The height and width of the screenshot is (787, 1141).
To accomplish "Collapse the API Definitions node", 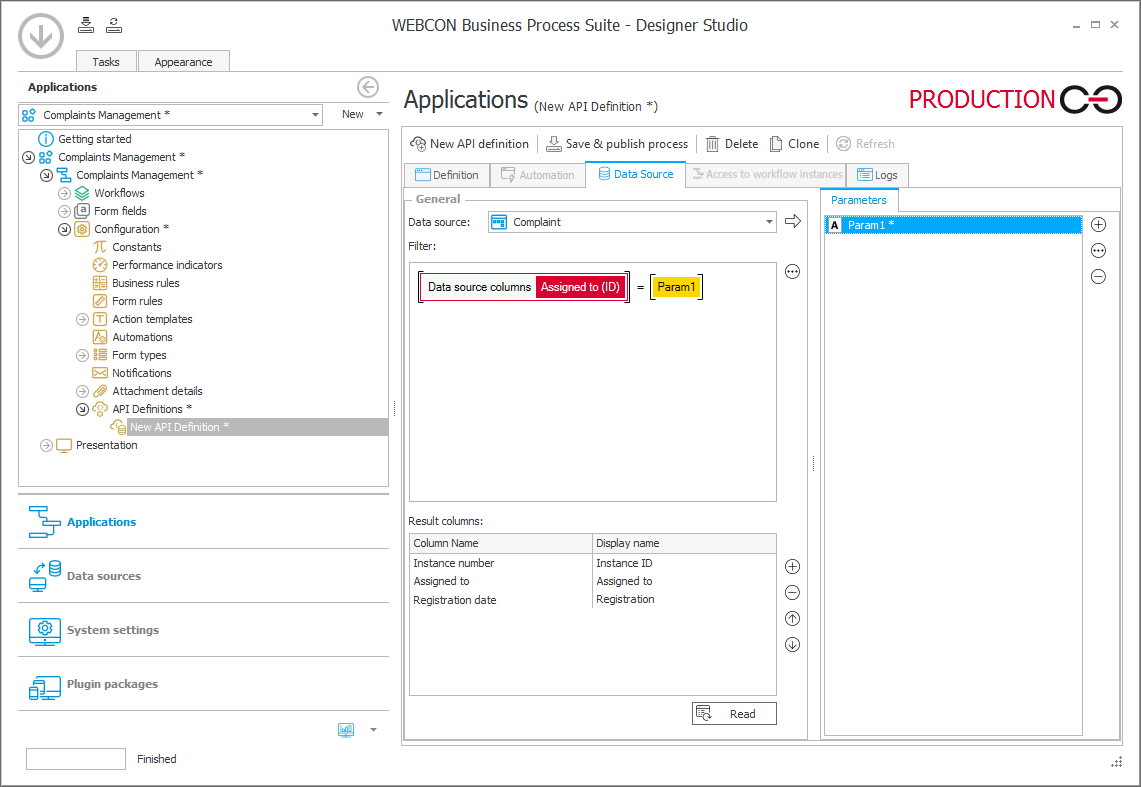I will (82, 410).
